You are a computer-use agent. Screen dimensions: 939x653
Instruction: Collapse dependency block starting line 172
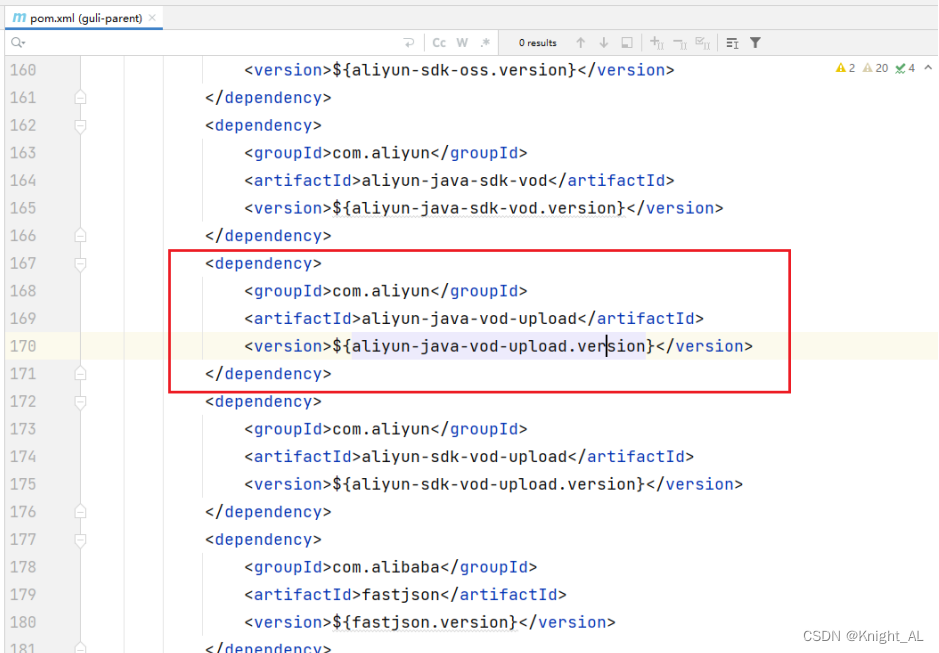80,401
